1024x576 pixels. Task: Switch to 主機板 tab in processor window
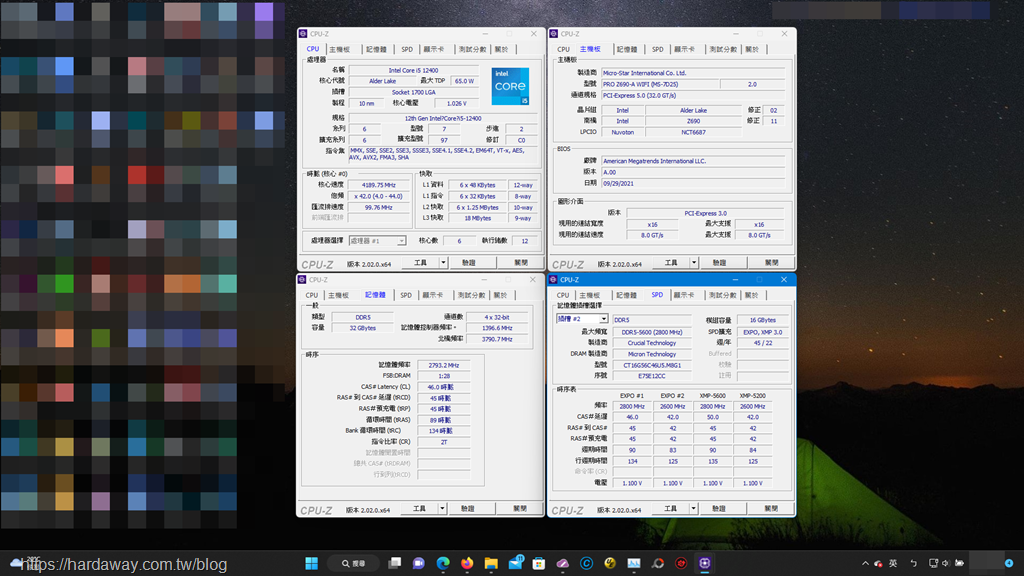340,50
